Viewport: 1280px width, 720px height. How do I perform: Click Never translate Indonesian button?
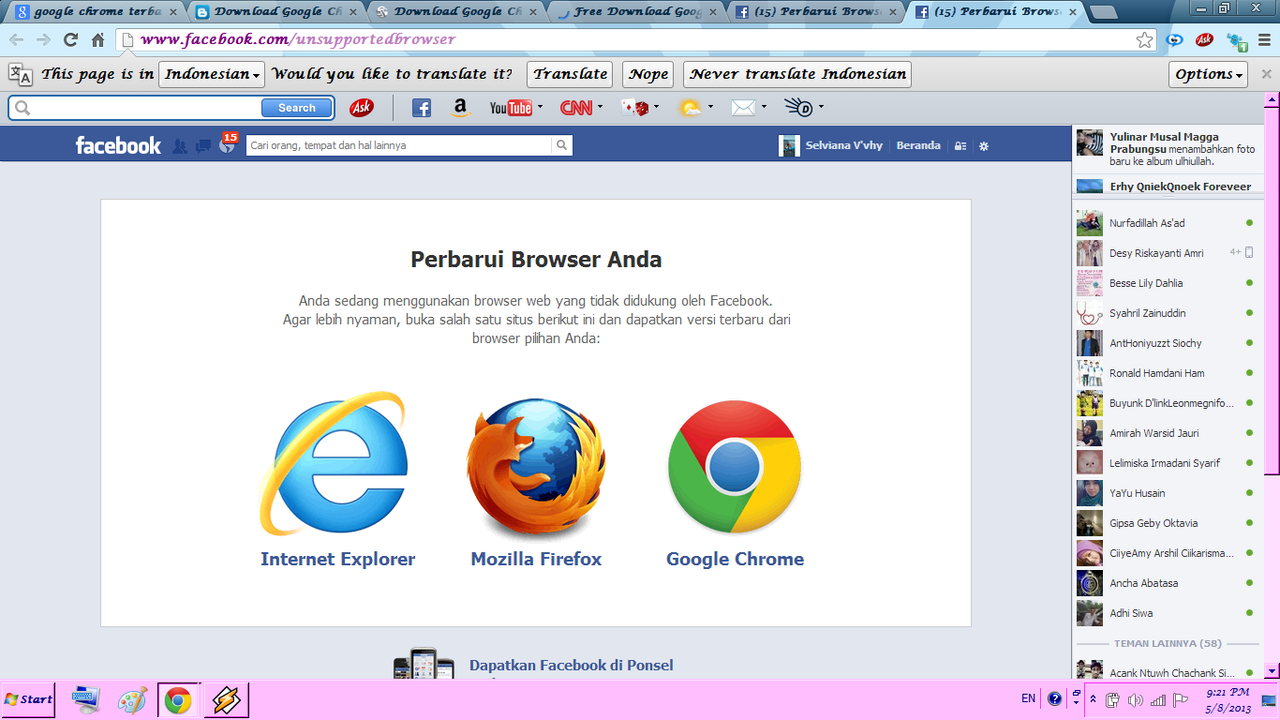click(798, 74)
